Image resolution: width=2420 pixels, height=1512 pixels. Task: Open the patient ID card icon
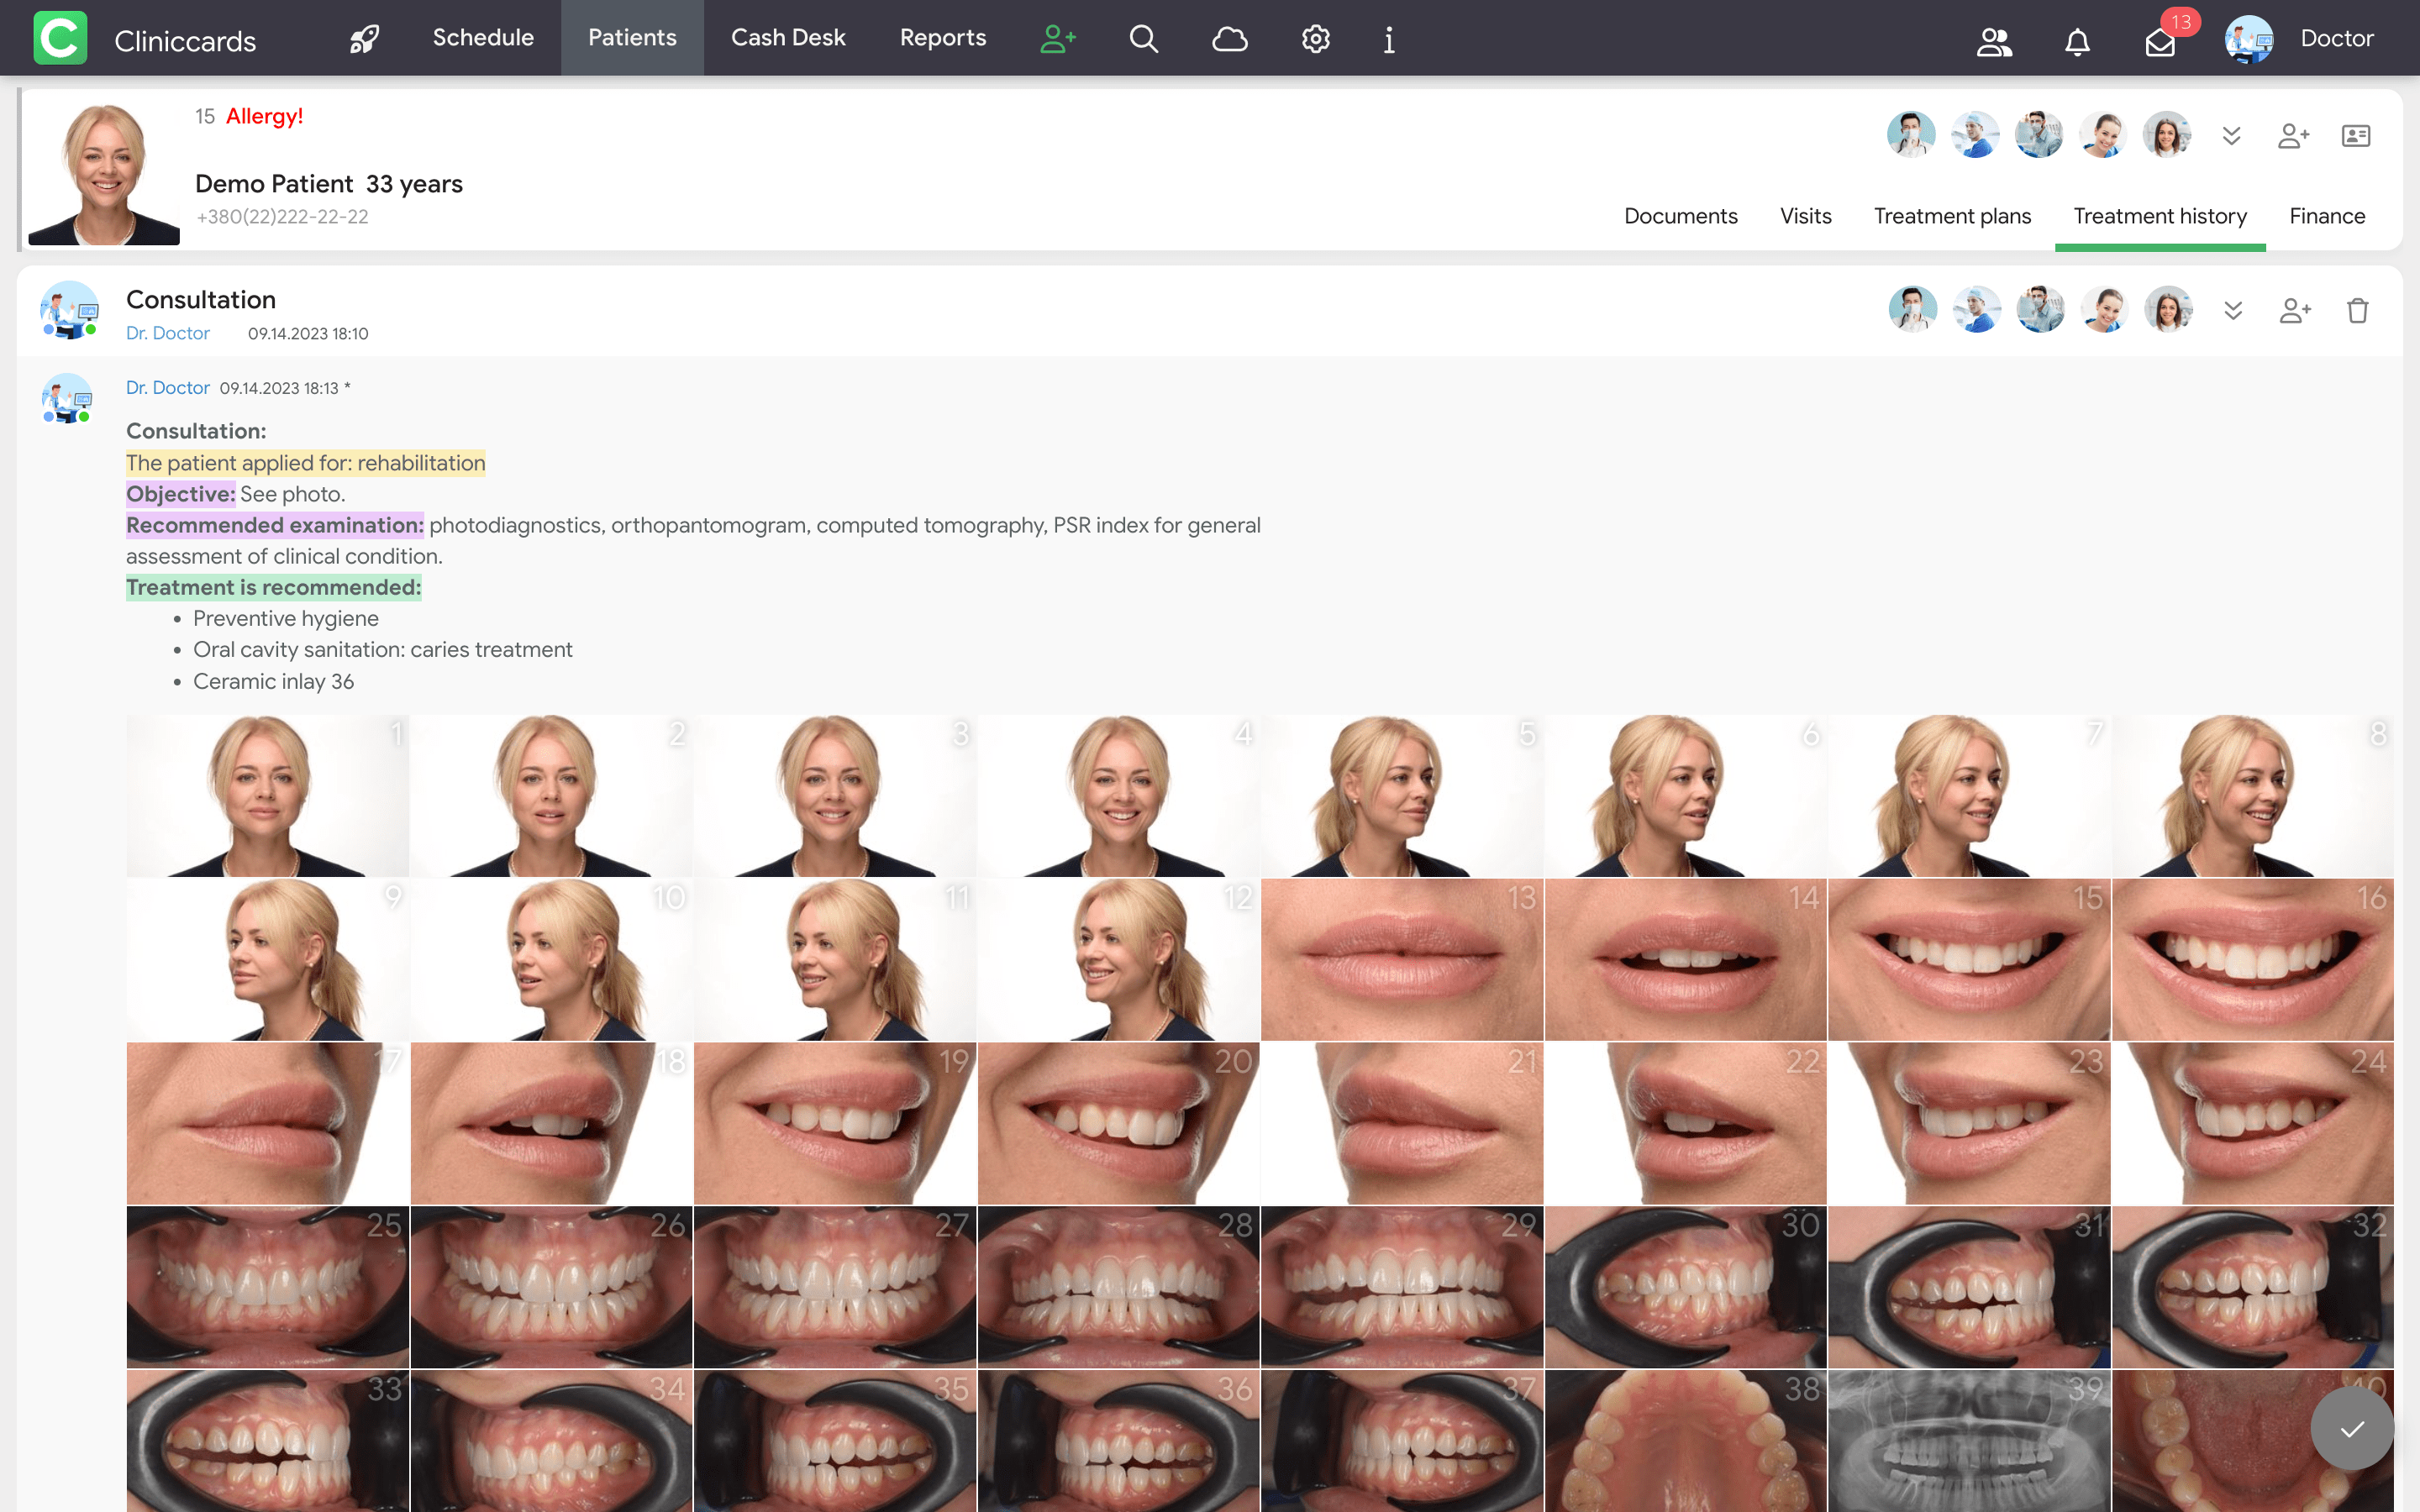coord(2355,136)
